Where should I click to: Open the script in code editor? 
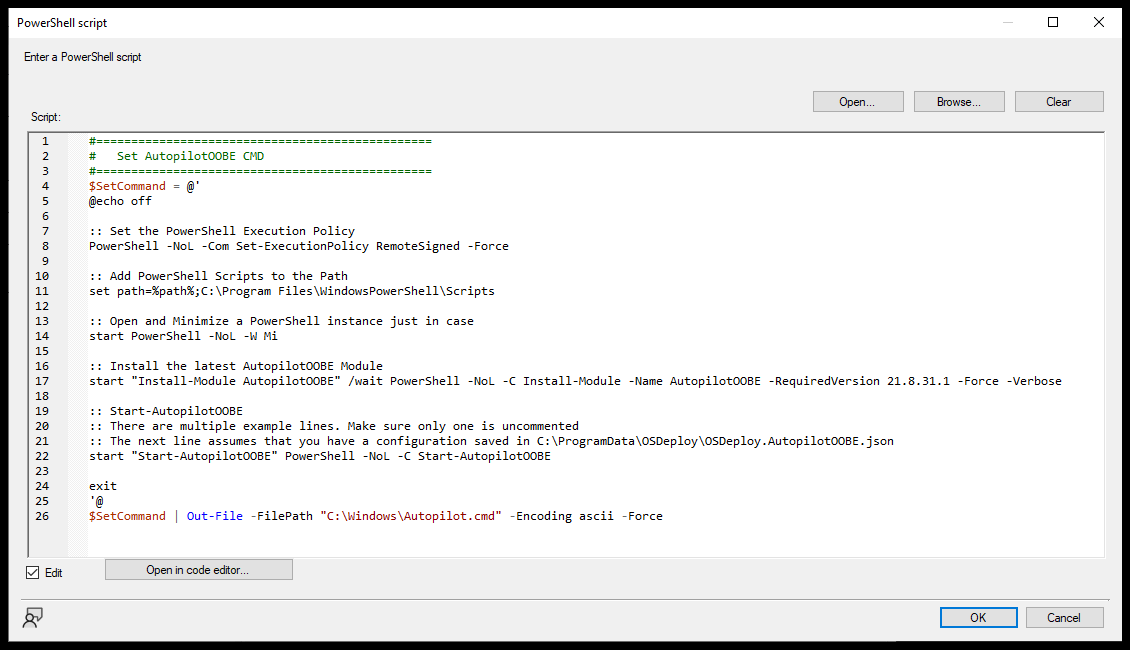click(198, 569)
